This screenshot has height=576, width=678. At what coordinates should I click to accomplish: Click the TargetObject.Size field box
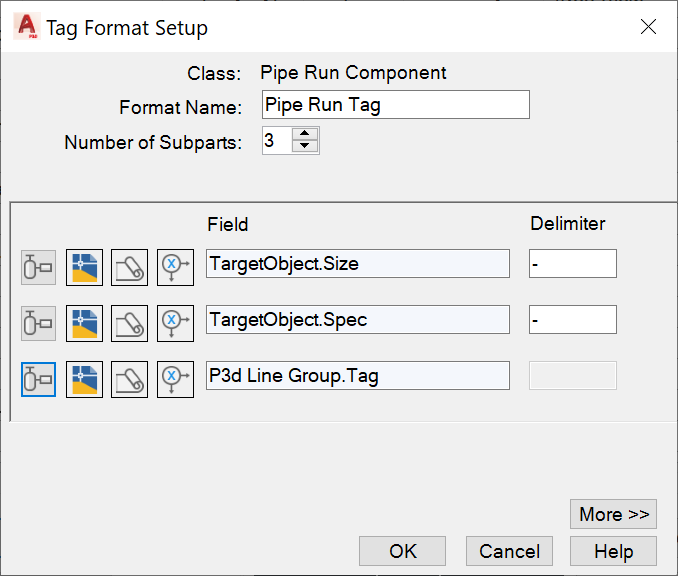pos(358,263)
